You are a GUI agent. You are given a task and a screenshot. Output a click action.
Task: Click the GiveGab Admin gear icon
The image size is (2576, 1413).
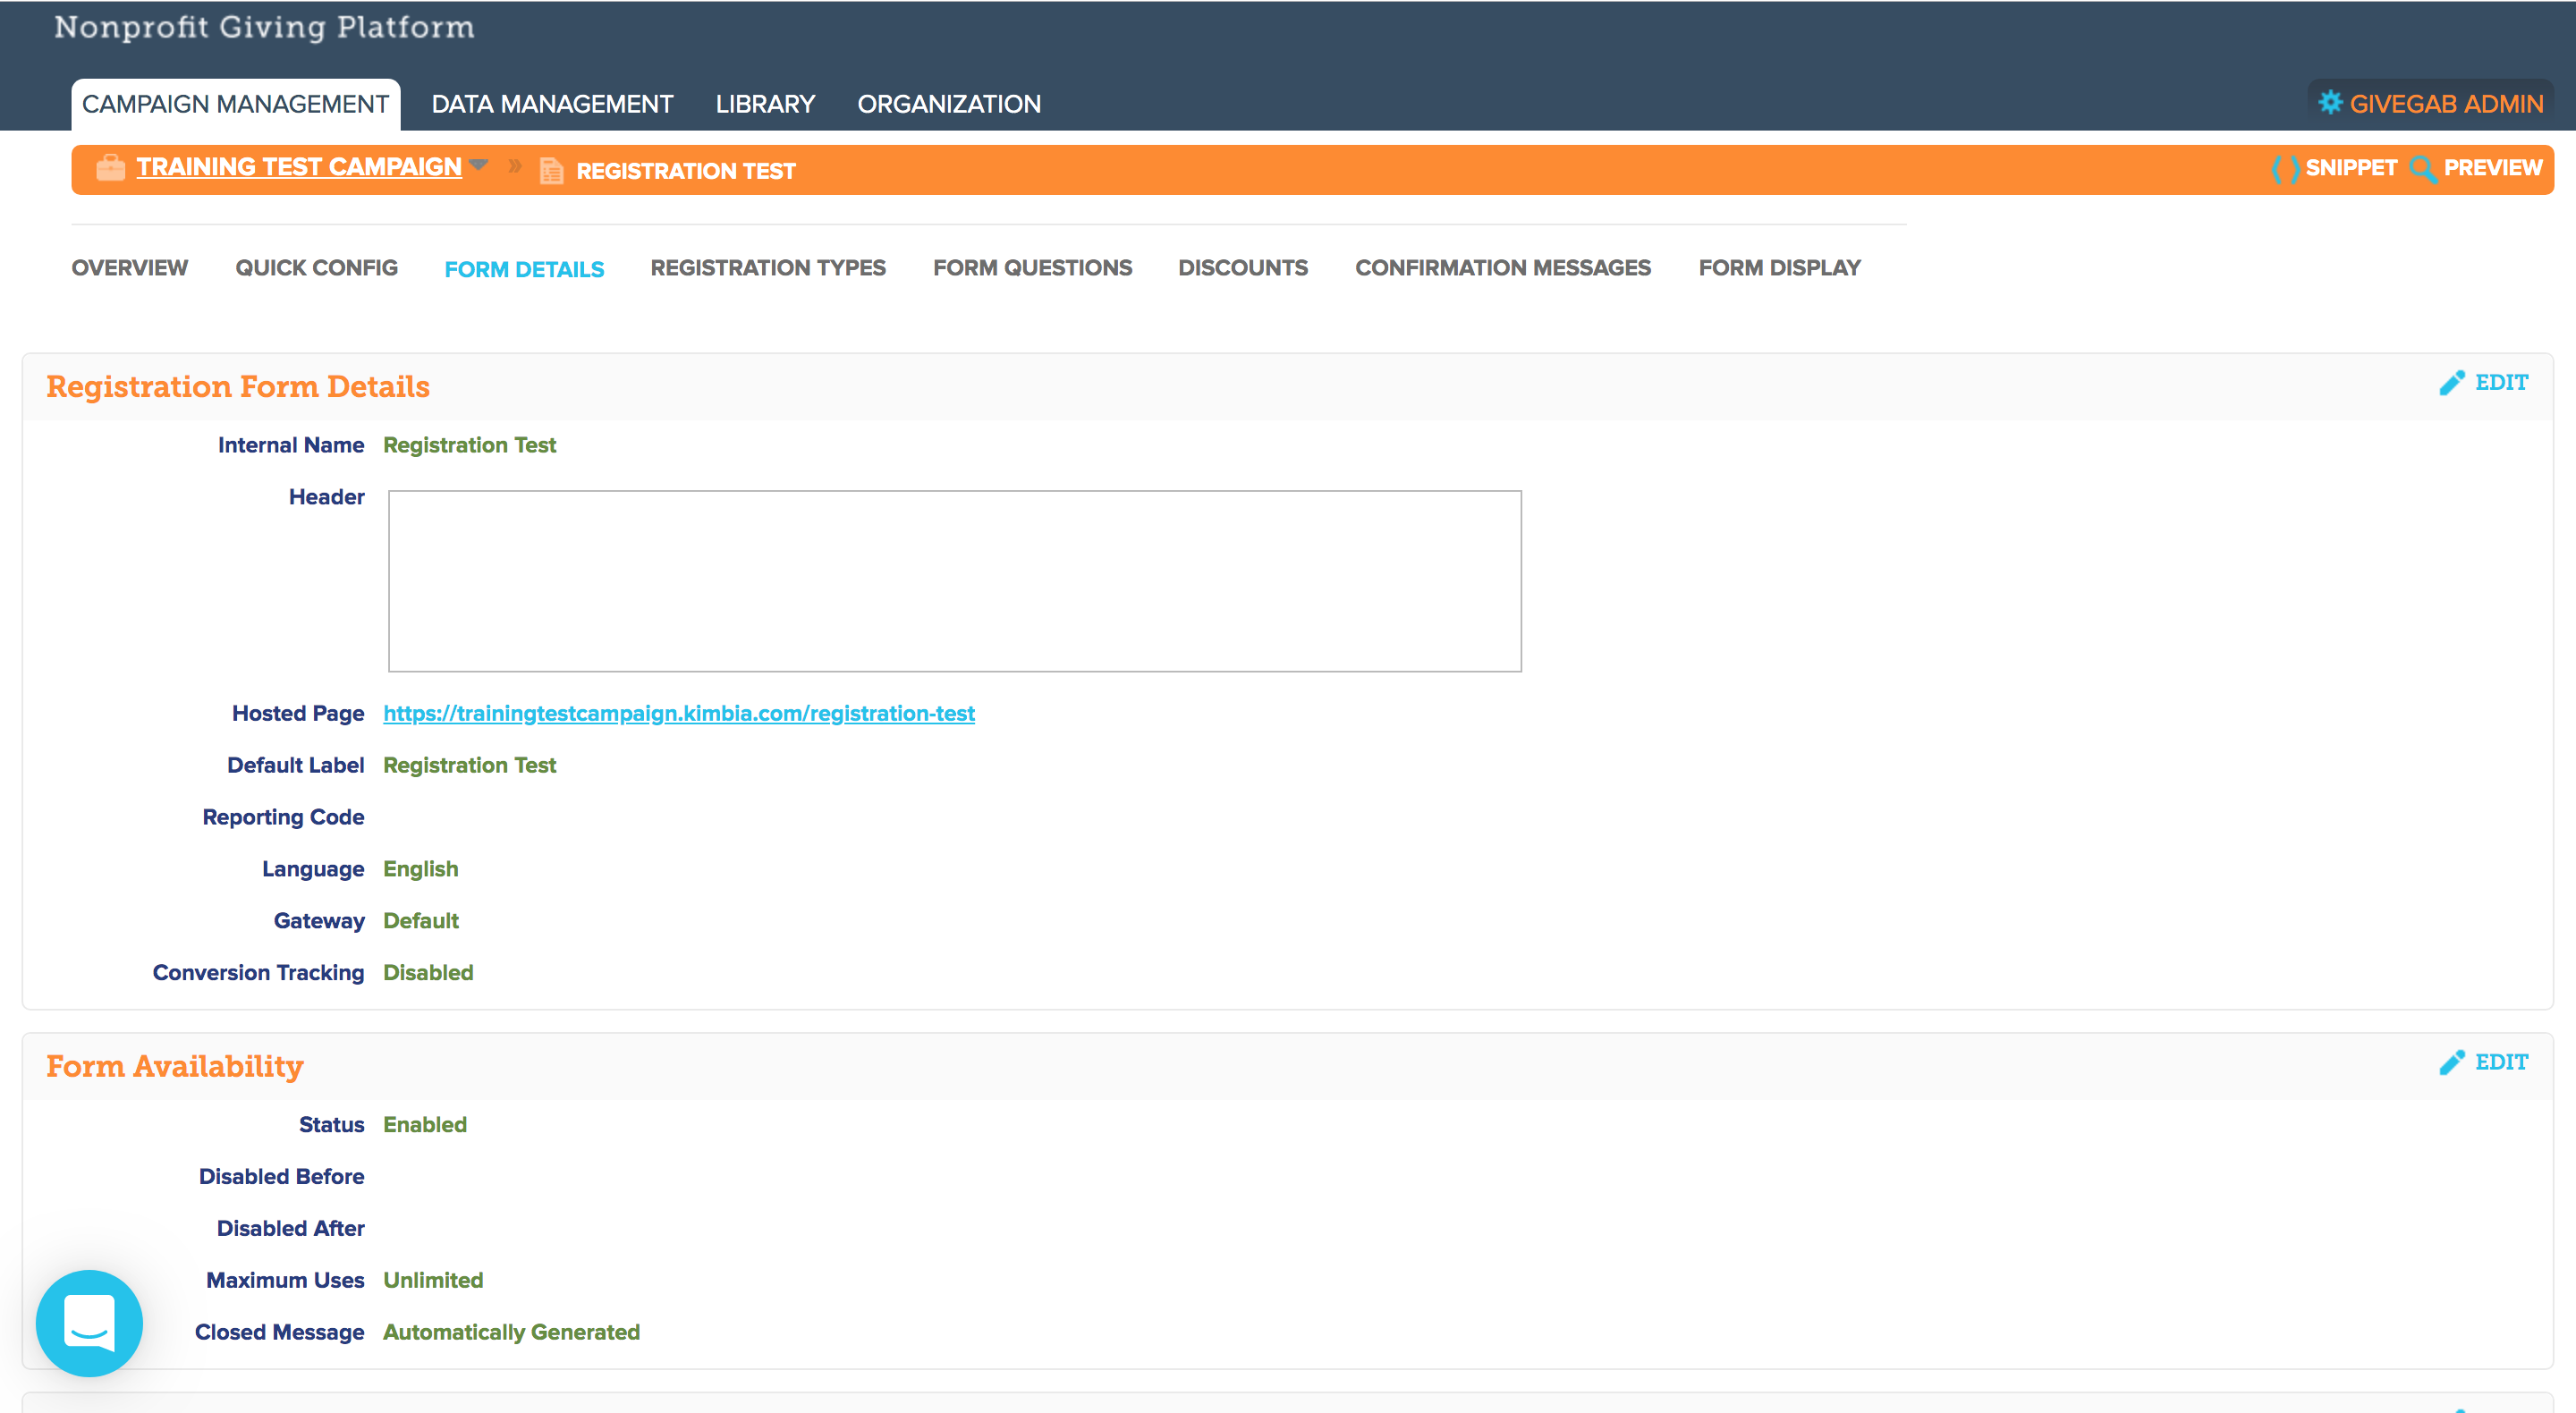click(x=2330, y=103)
